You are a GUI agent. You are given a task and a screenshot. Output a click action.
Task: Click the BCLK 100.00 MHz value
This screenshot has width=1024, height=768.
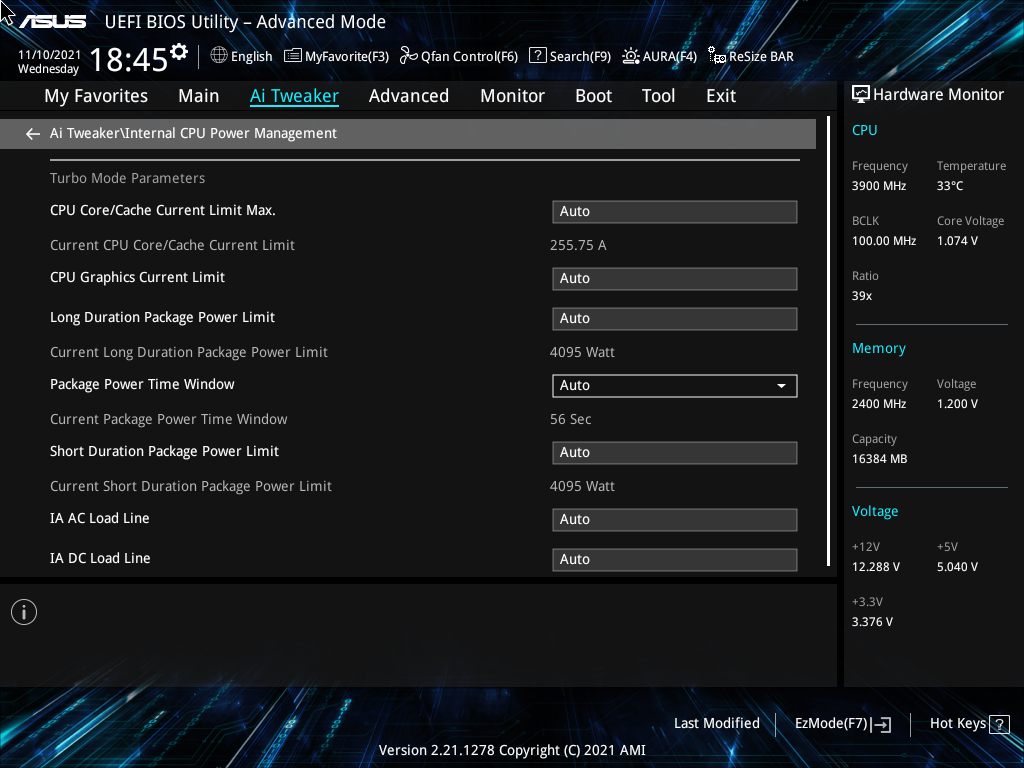point(884,241)
